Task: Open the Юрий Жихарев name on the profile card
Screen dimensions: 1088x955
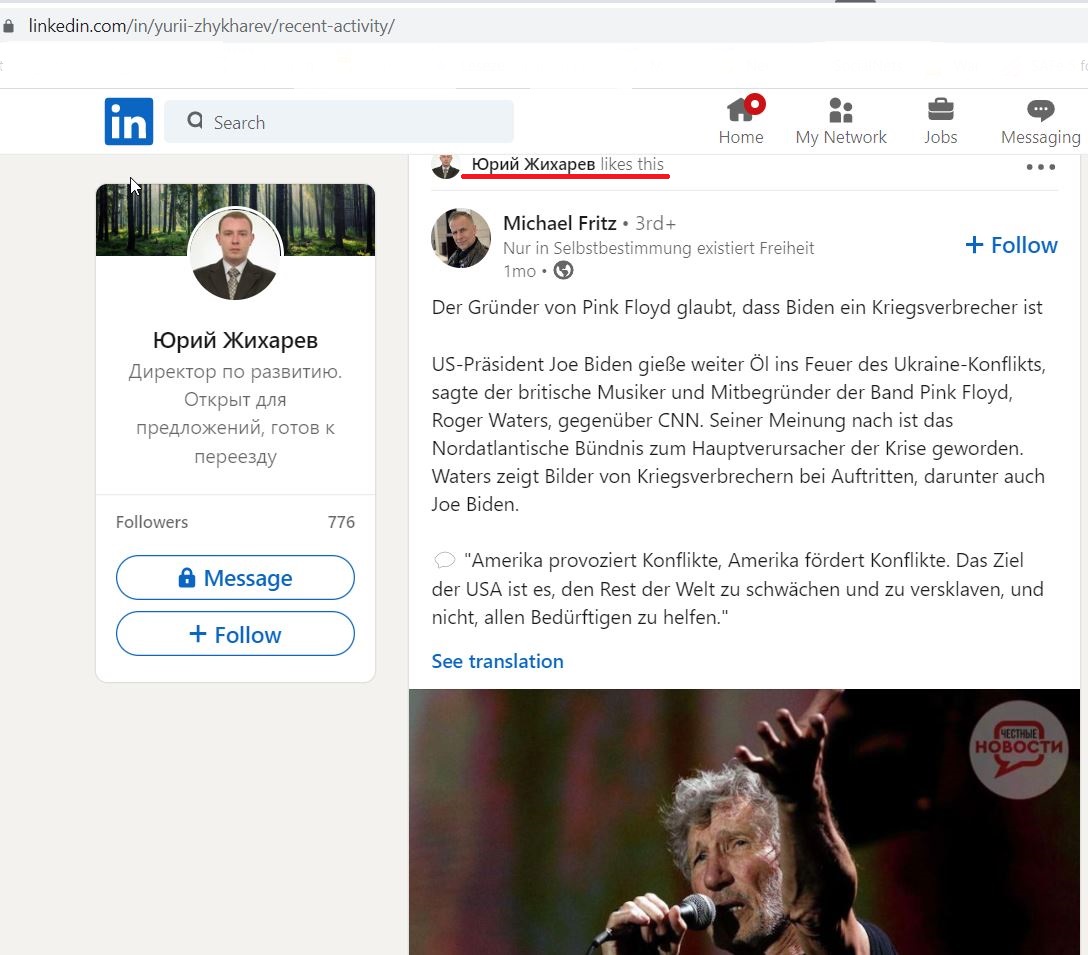Action: (x=235, y=340)
